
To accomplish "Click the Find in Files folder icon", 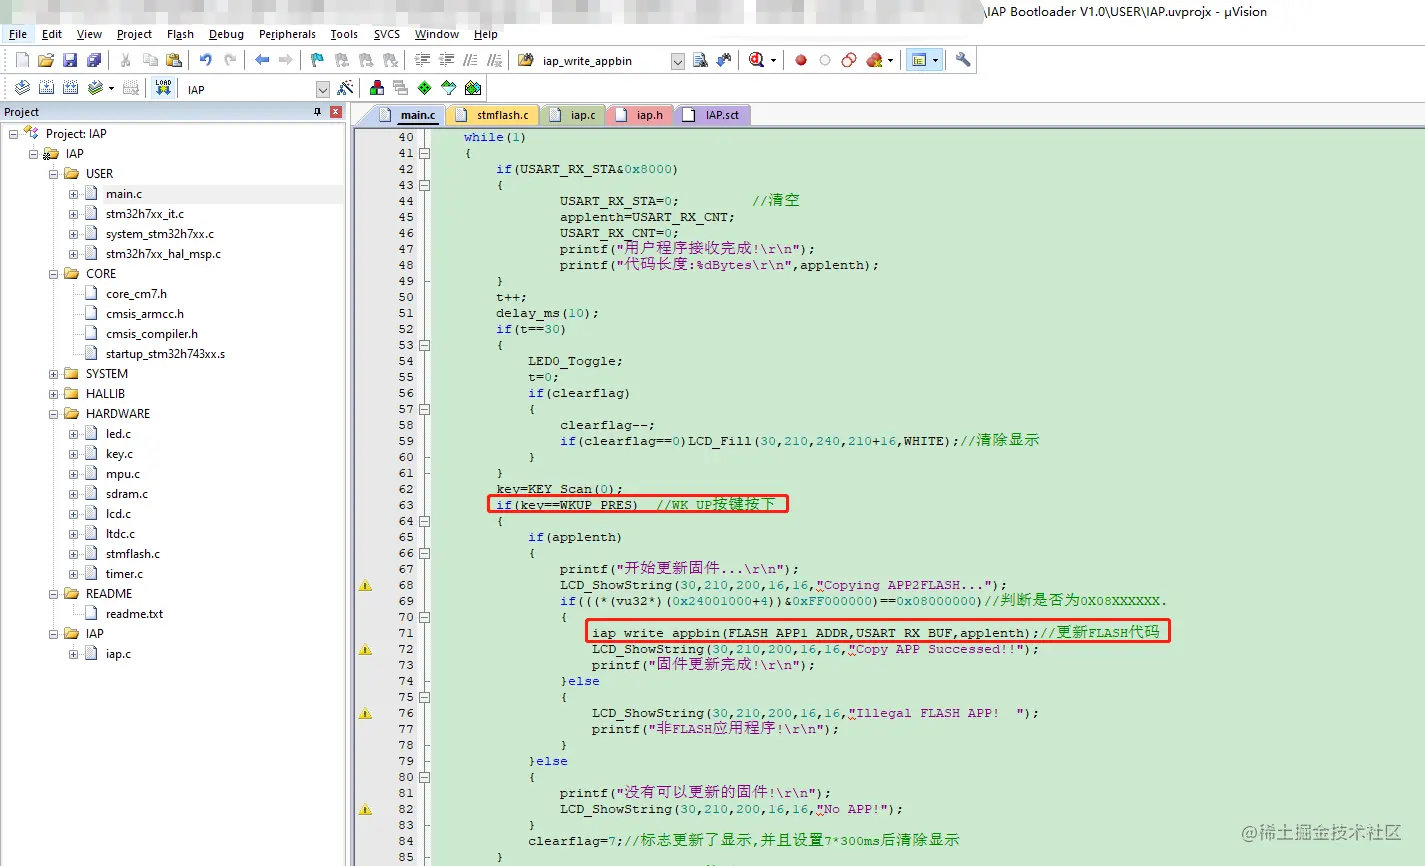I will tap(526, 60).
